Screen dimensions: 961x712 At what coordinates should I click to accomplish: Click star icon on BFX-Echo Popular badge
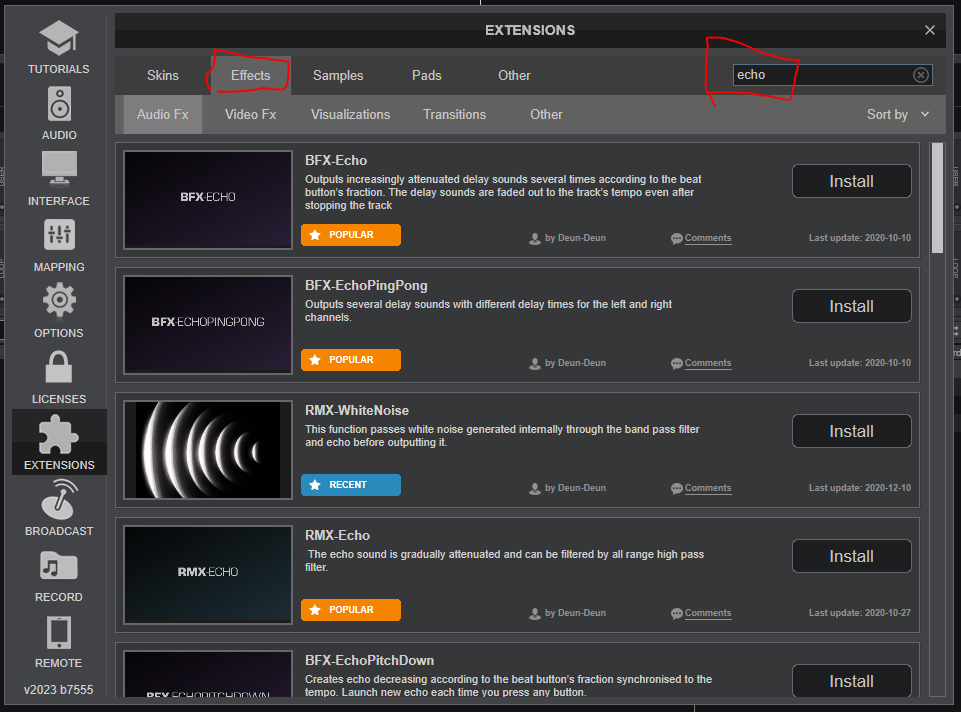pos(315,235)
